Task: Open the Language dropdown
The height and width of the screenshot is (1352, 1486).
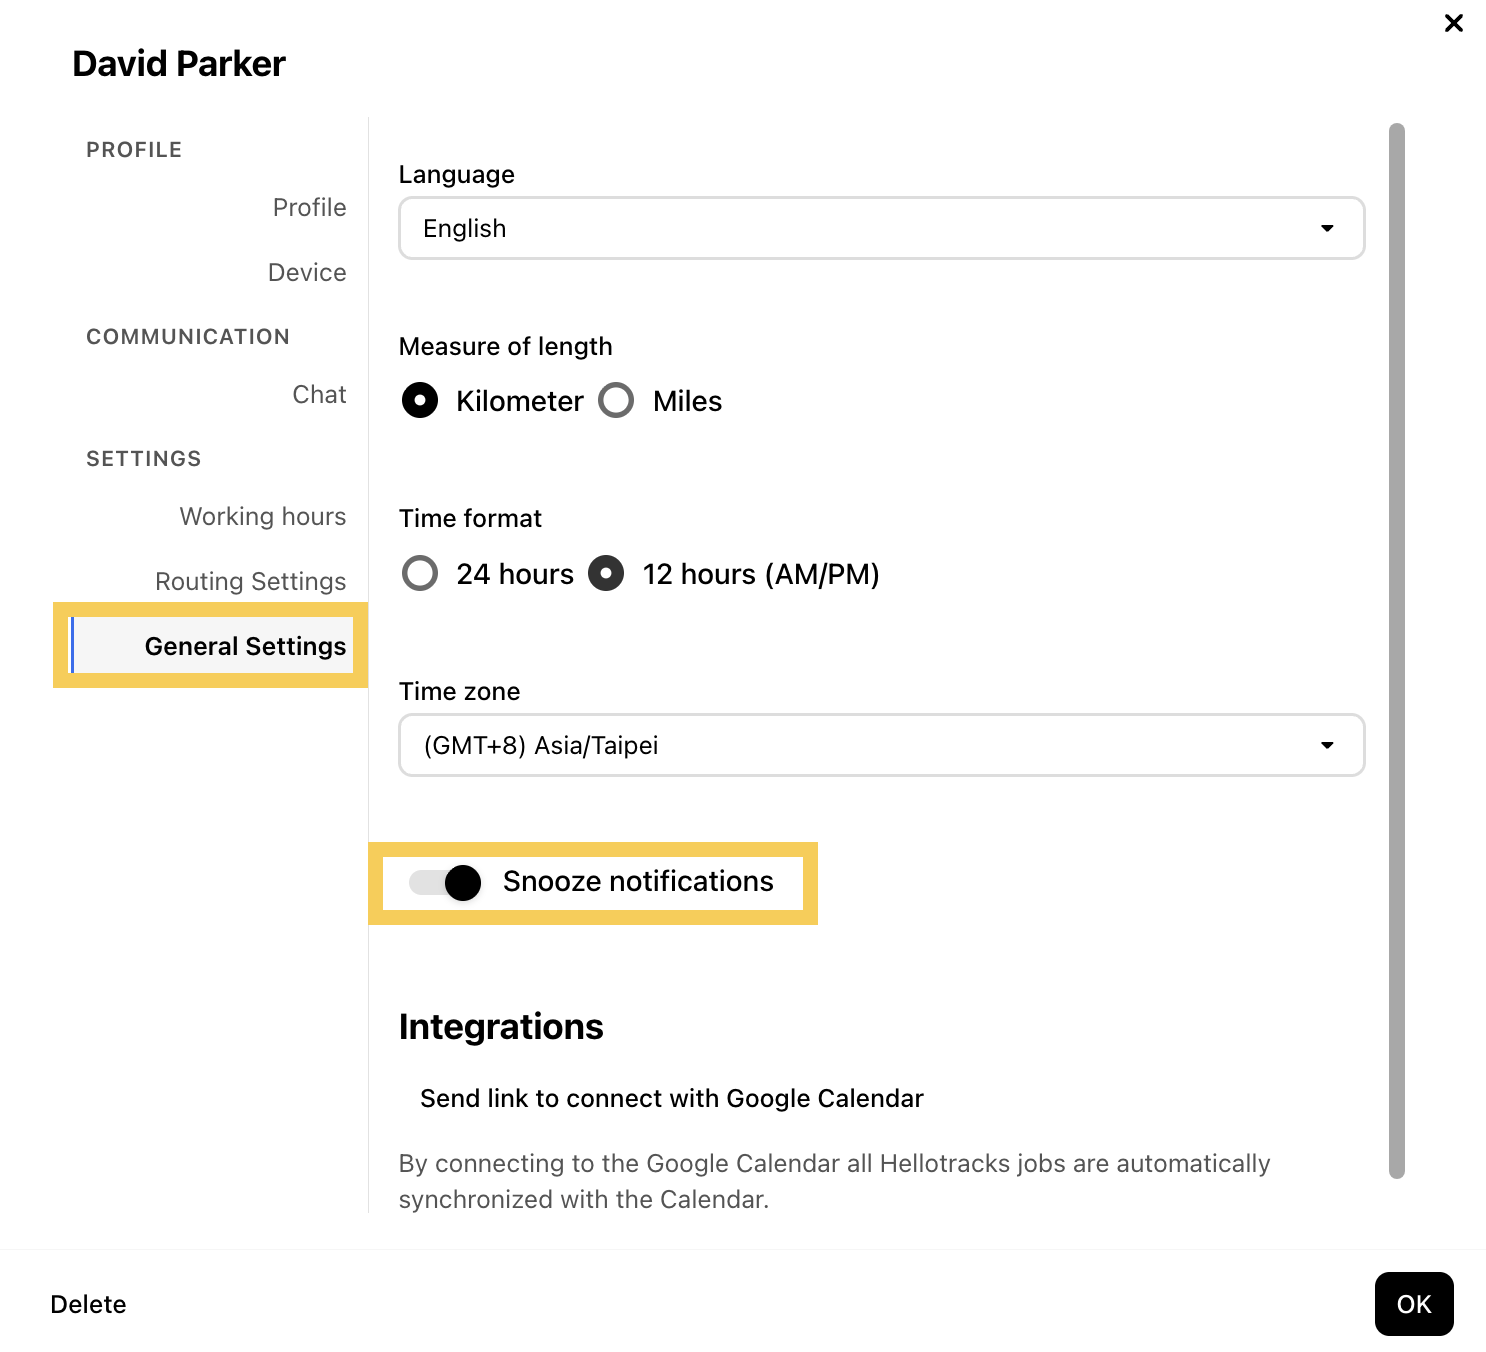Action: (x=880, y=229)
